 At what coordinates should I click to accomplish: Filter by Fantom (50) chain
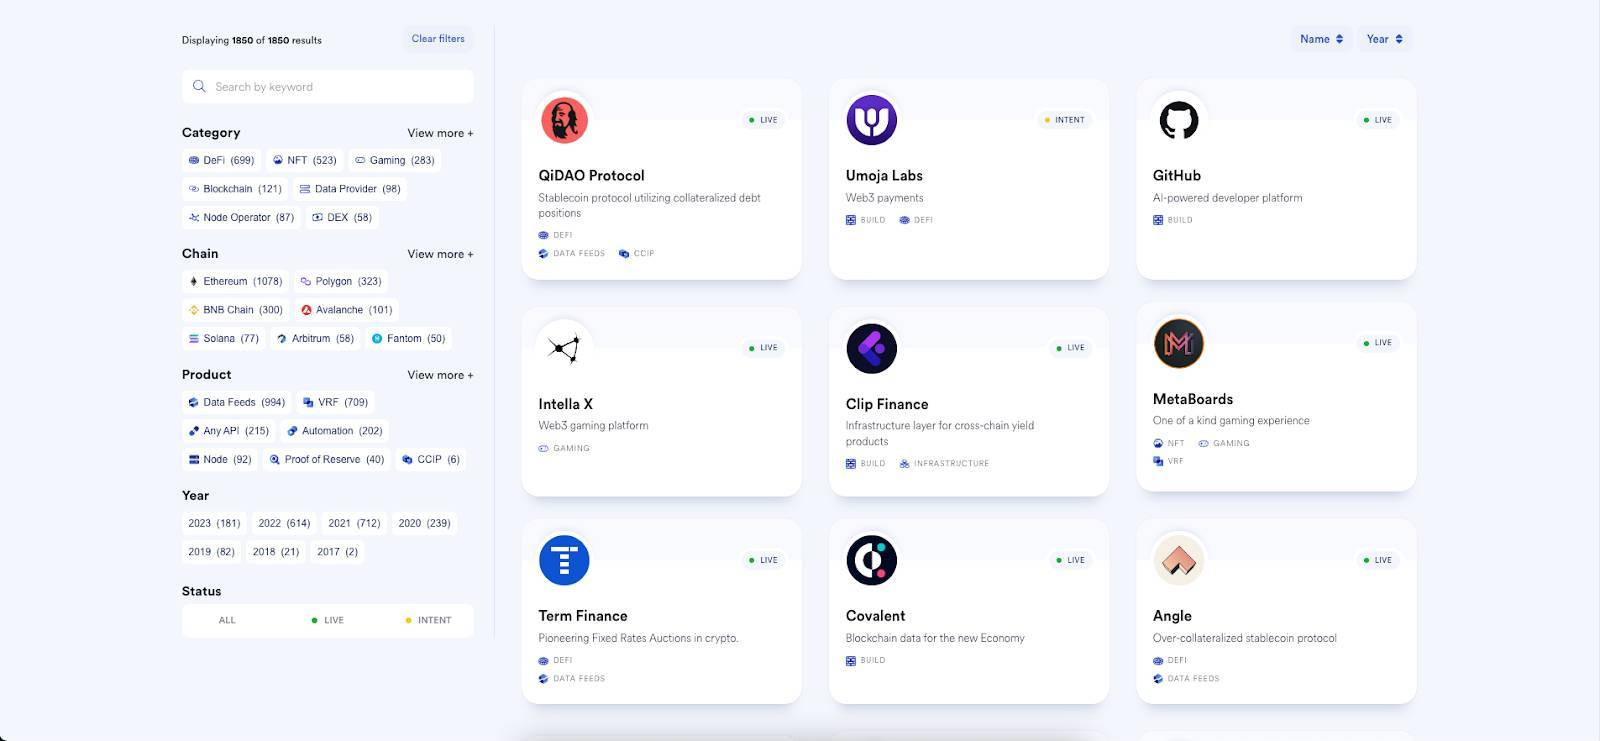tap(408, 338)
